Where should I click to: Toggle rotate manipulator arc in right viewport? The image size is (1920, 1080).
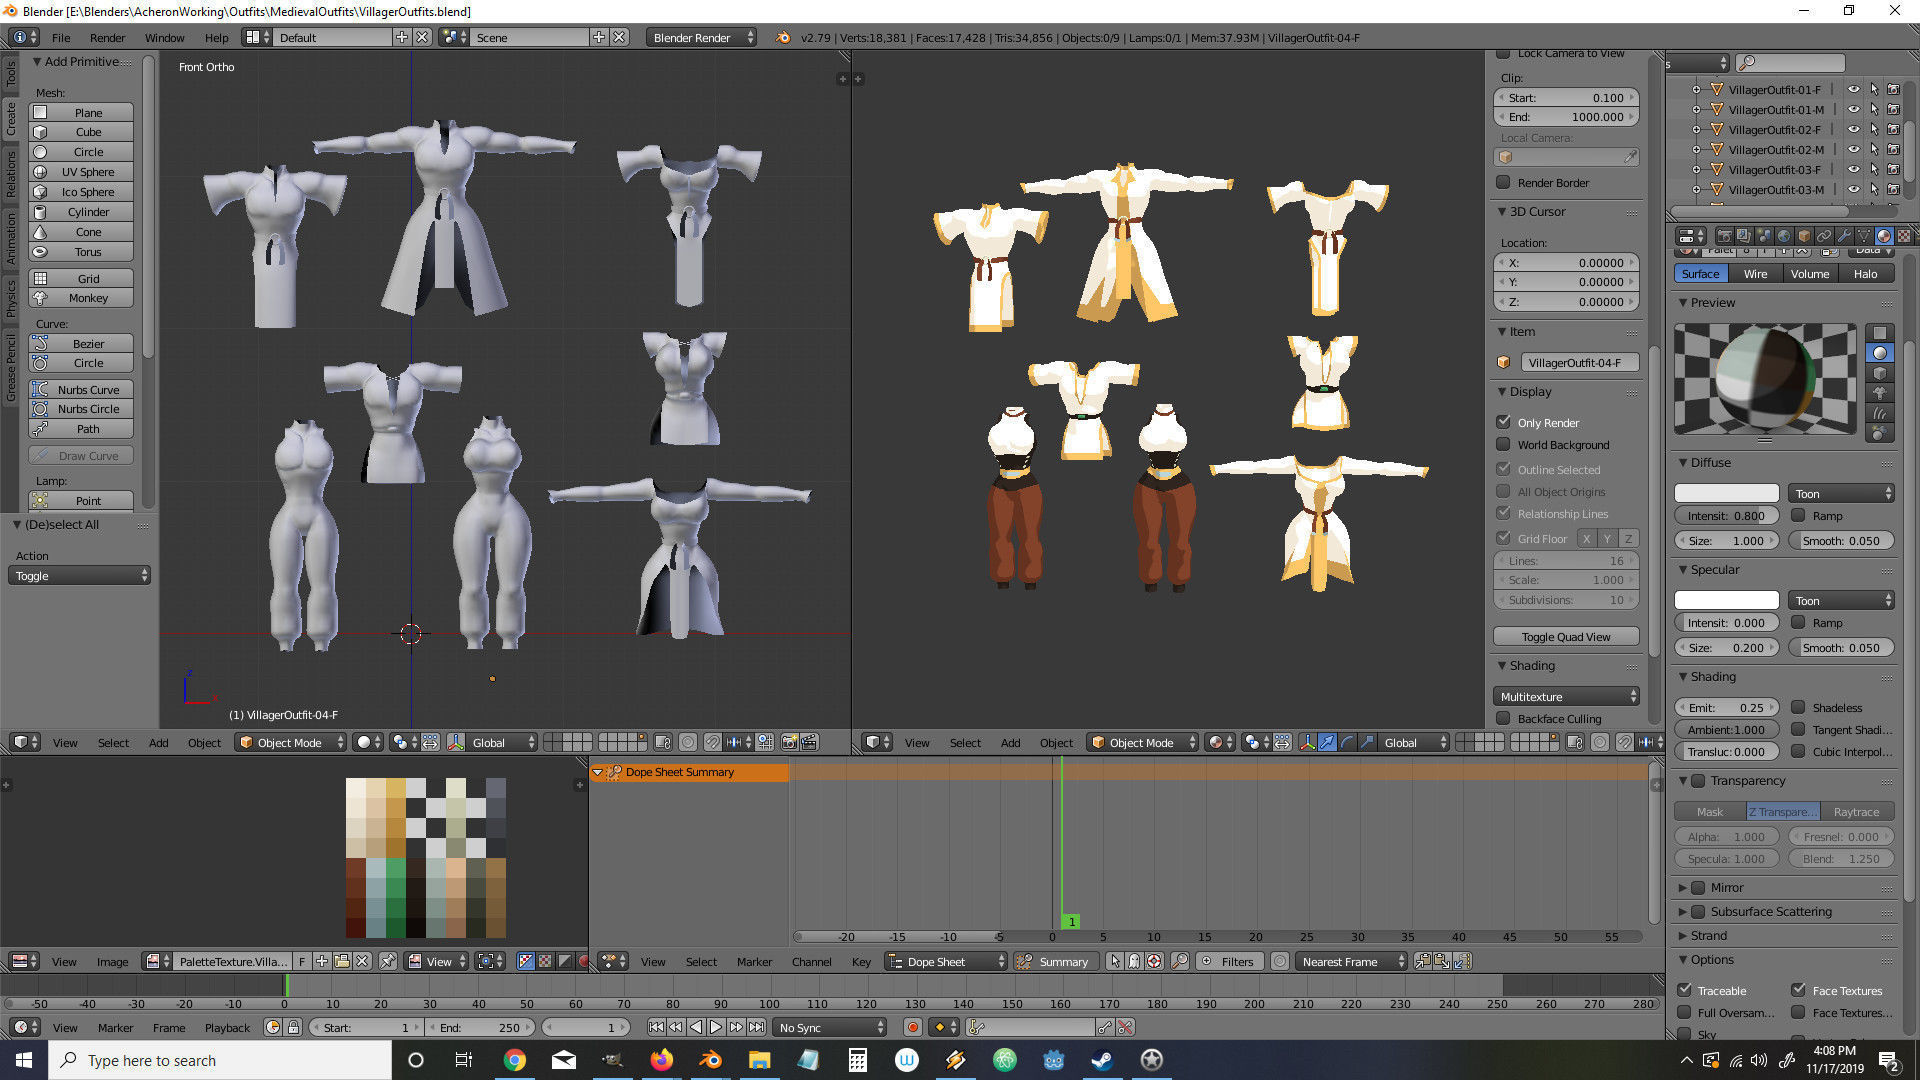pyautogui.click(x=1347, y=742)
